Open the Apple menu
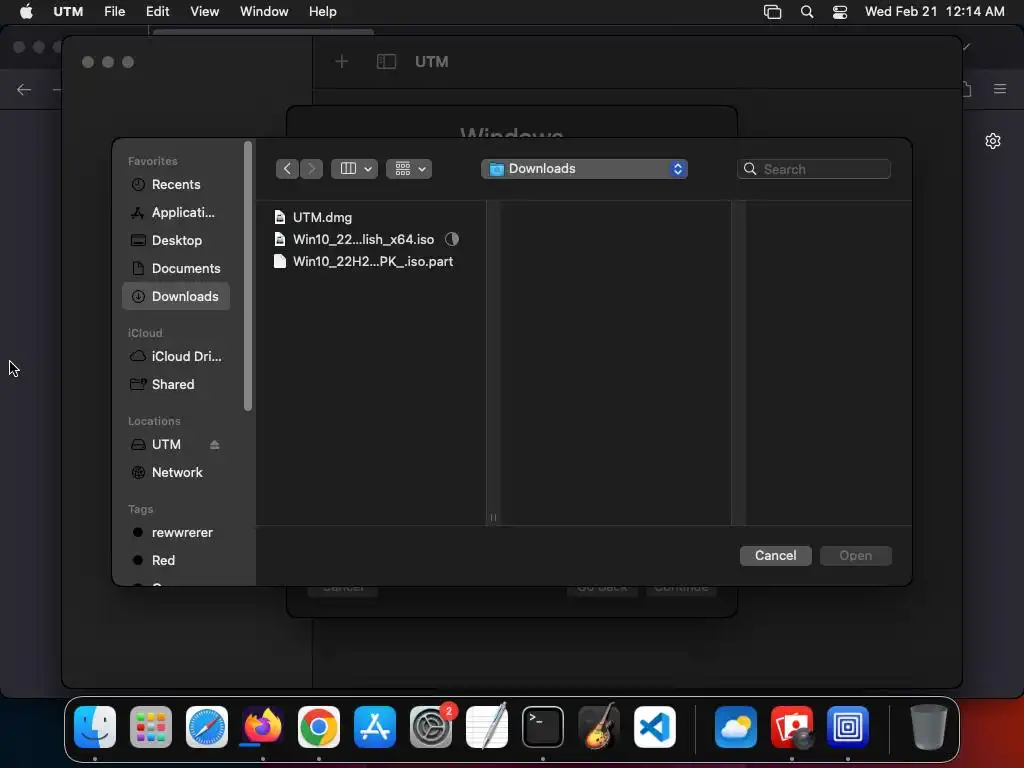Screen dimensions: 1024x768 coord(26,11)
